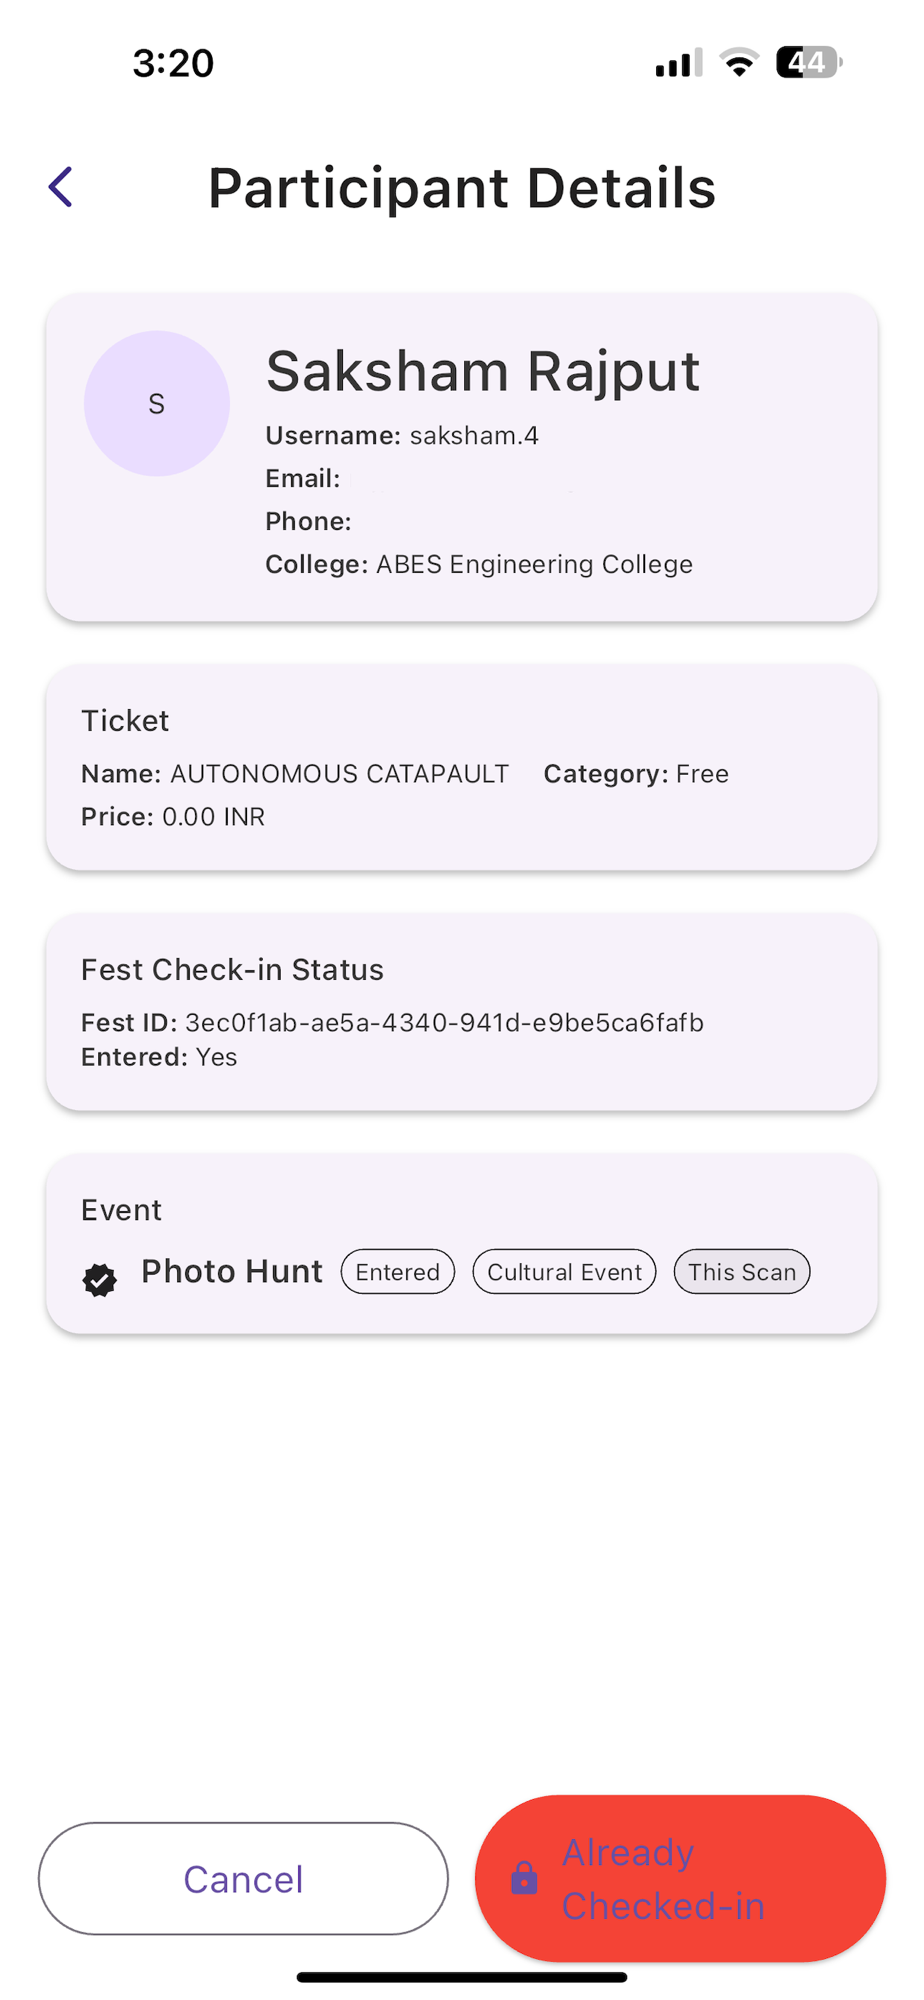Viewport: 924px width, 2000px height.
Task: Tap the battery indicator in status bar
Action: click(x=809, y=63)
